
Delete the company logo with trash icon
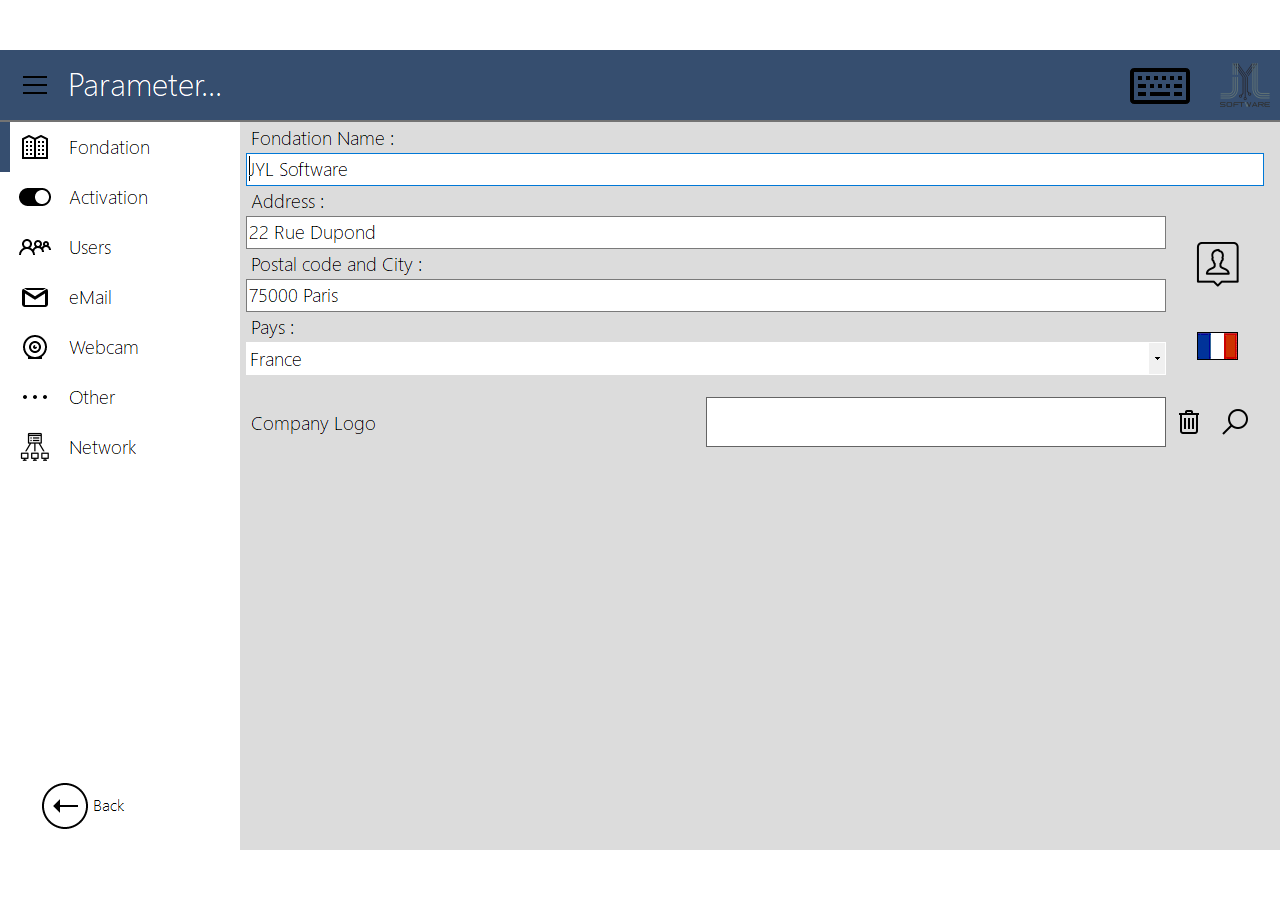point(1188,422)
